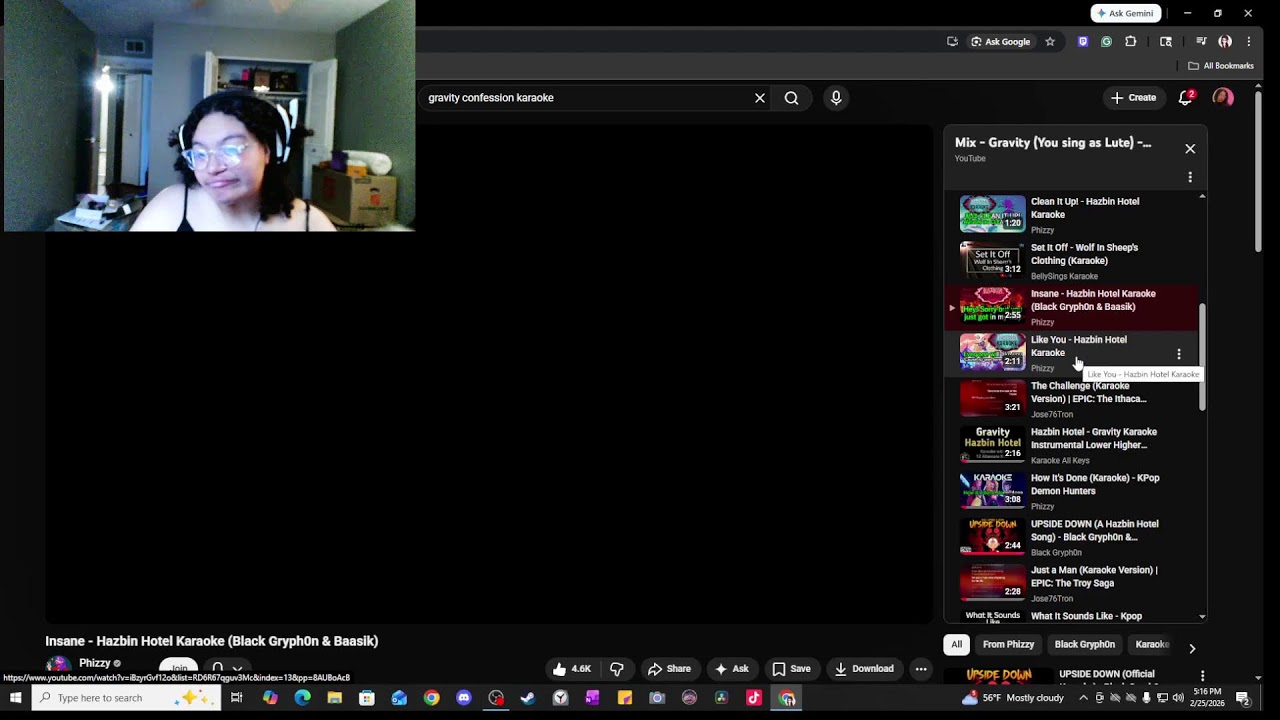Select currently playing Insane Hazbin Hotel Karaoke item
The height and width of the screenshot is (720, 1280).
1070,307
